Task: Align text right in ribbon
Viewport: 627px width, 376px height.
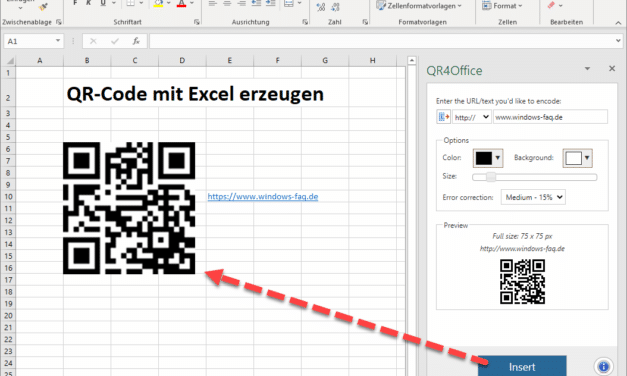Action: point(241,4)
